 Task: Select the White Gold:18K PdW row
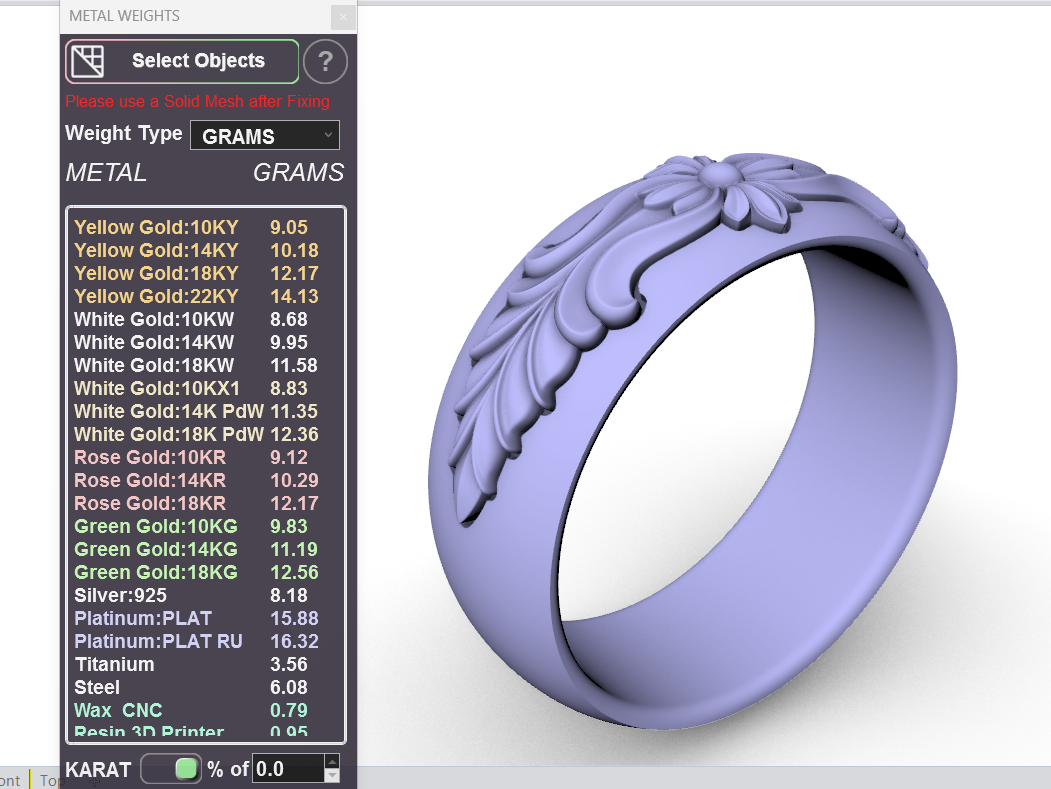tap(206, 434)
